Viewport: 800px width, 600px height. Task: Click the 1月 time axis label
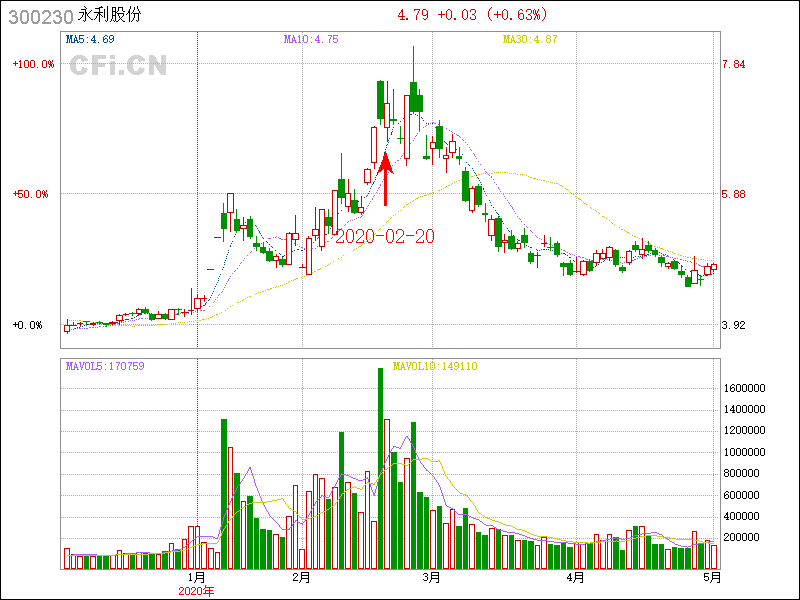click(197, 578)
